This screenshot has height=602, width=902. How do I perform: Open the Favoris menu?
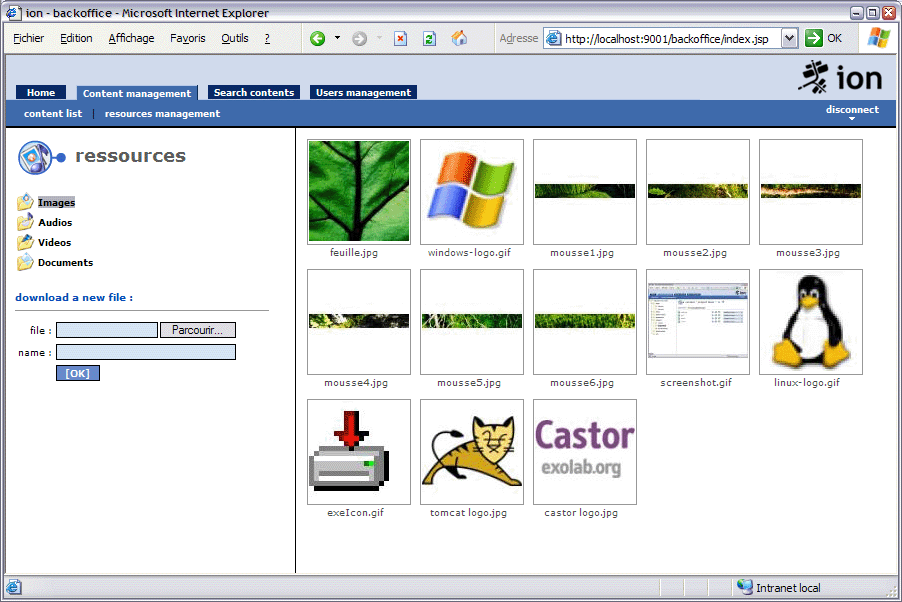[188, 38]
